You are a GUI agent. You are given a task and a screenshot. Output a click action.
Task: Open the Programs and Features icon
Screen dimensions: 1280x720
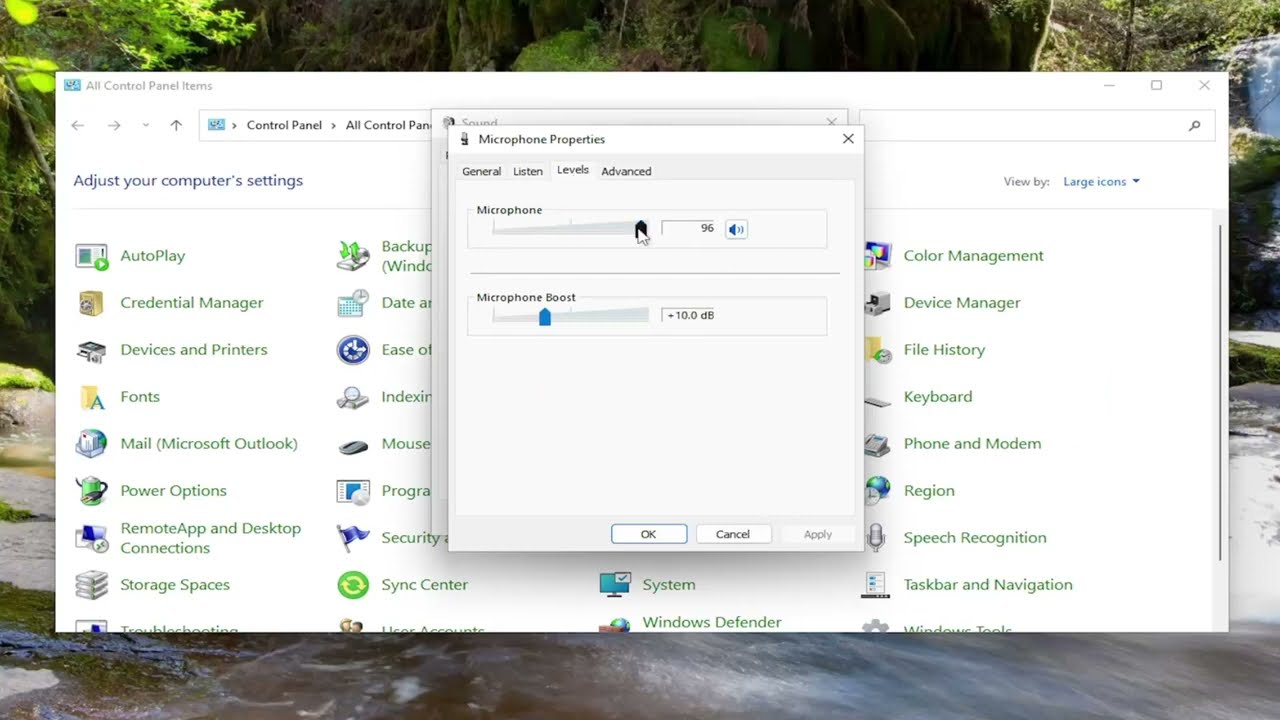pos(353,491)
